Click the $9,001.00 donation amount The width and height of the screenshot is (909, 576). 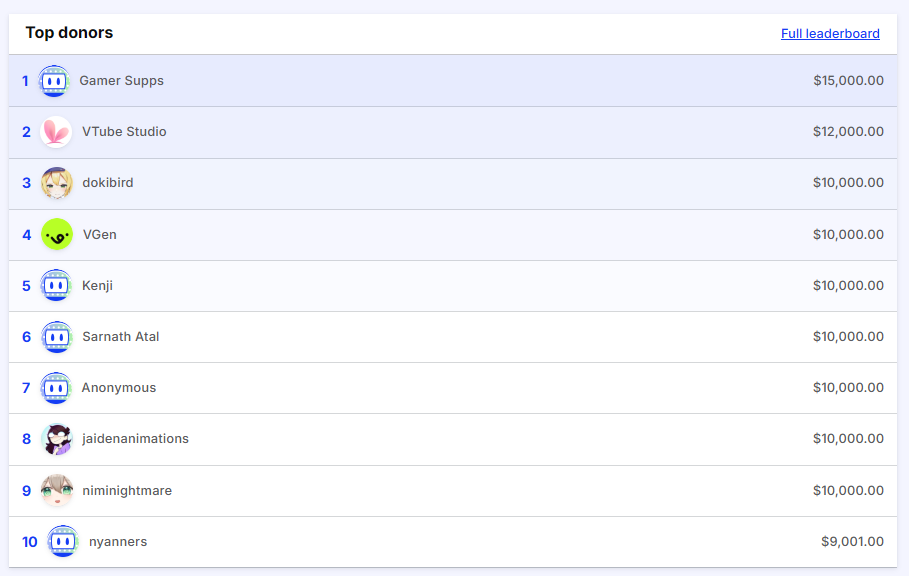852,541
